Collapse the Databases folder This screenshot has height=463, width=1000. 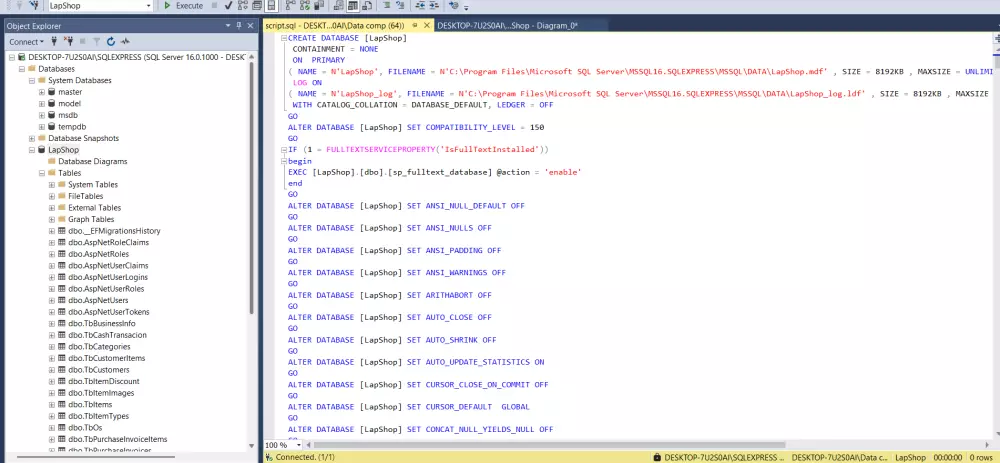coord(22,69)
